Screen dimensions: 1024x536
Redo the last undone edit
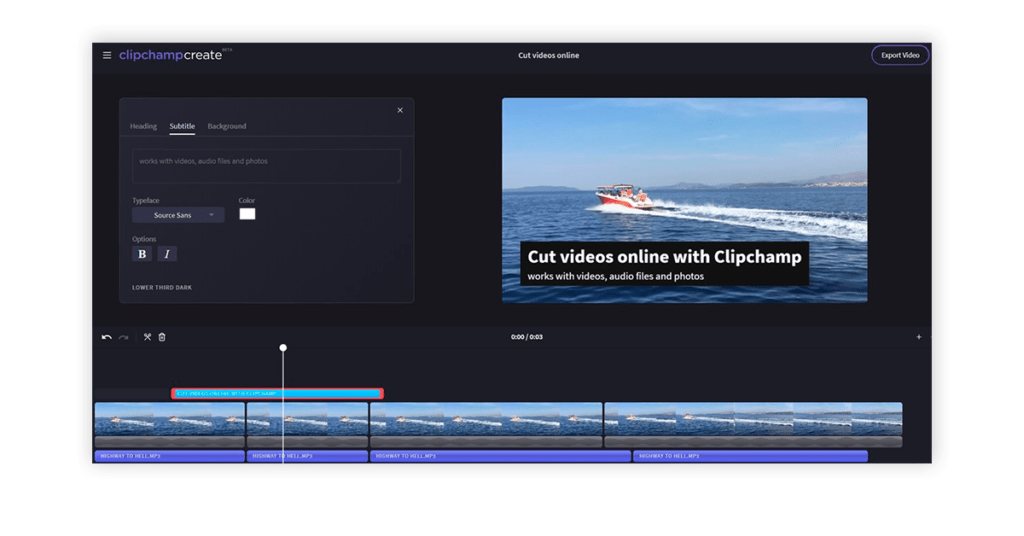[x=123, y=338]
